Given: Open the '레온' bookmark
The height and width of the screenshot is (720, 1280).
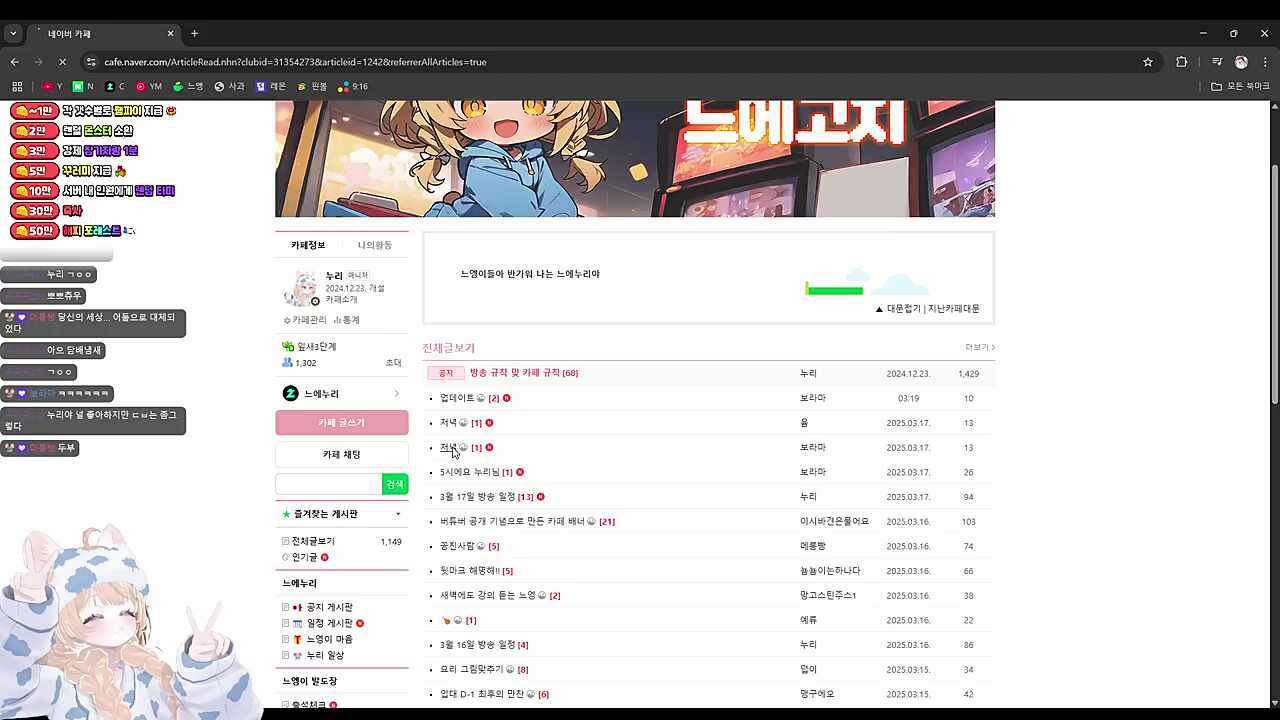Looking at the screenshot, I should pos(271,87).
